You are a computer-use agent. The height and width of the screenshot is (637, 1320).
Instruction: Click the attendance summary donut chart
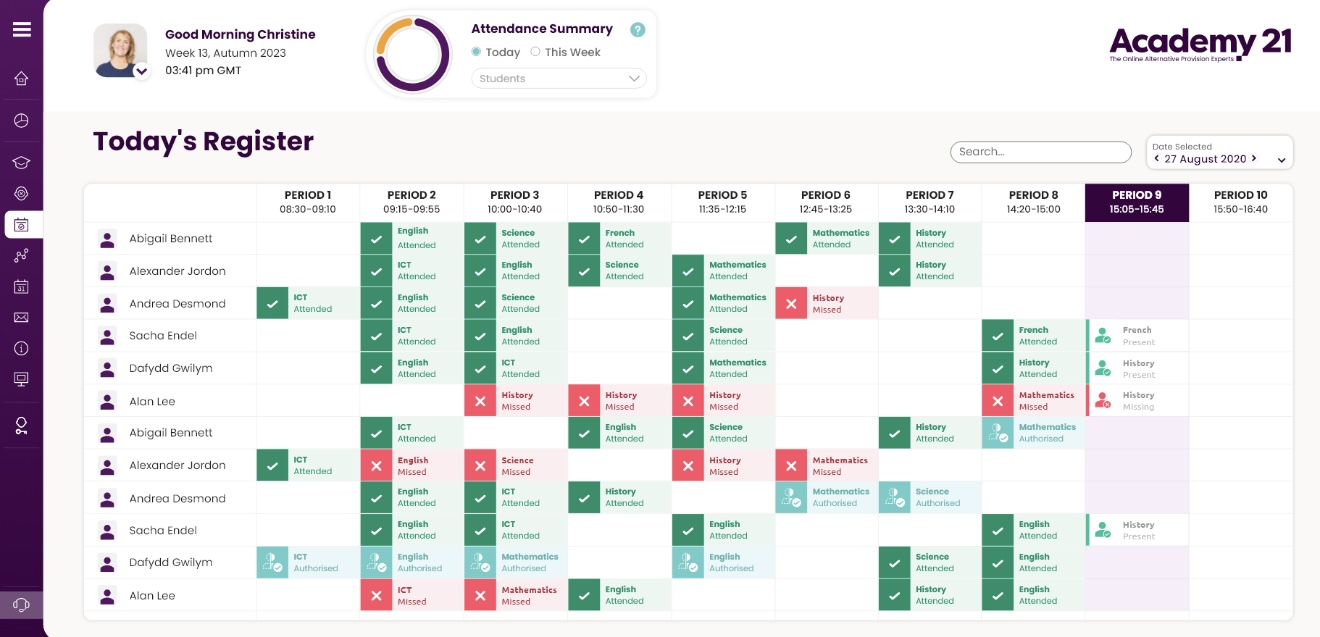(x=412, y=55)
